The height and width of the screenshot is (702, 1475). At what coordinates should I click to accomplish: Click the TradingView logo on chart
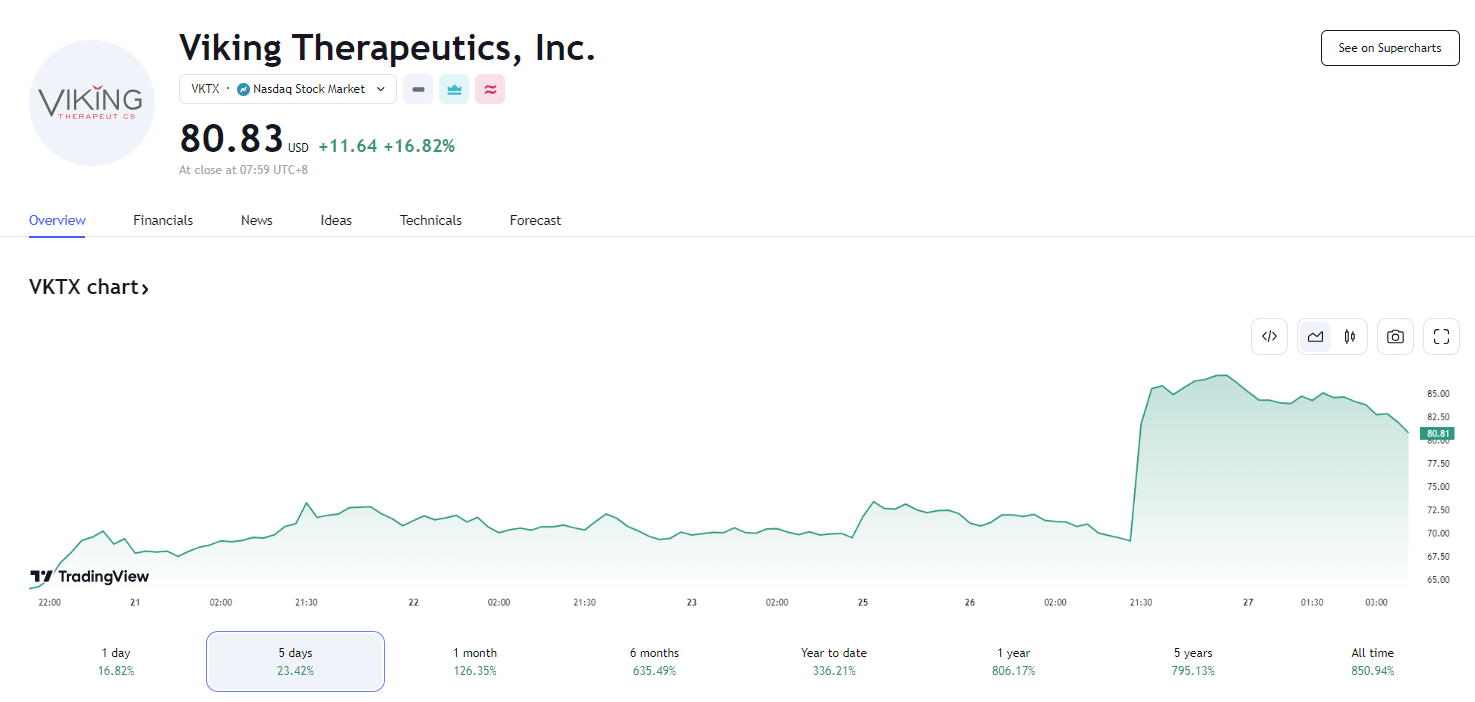[90, 576]
